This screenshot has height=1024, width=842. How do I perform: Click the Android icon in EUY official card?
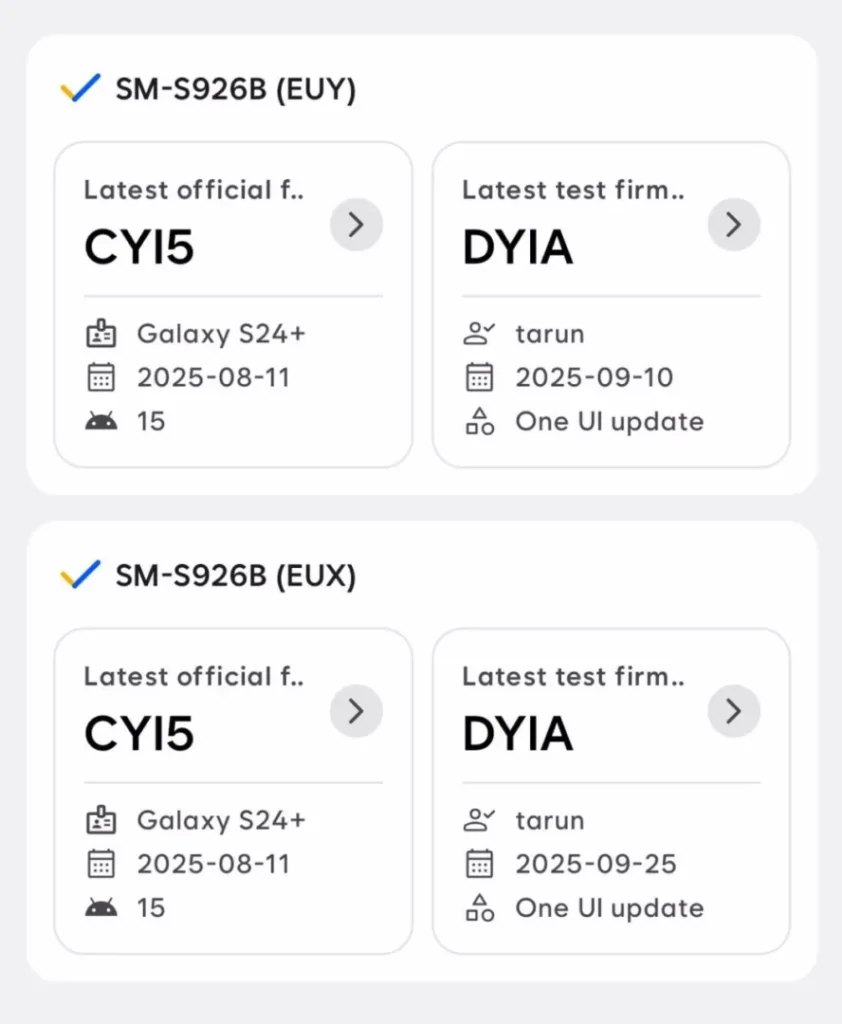click(101, 421)
